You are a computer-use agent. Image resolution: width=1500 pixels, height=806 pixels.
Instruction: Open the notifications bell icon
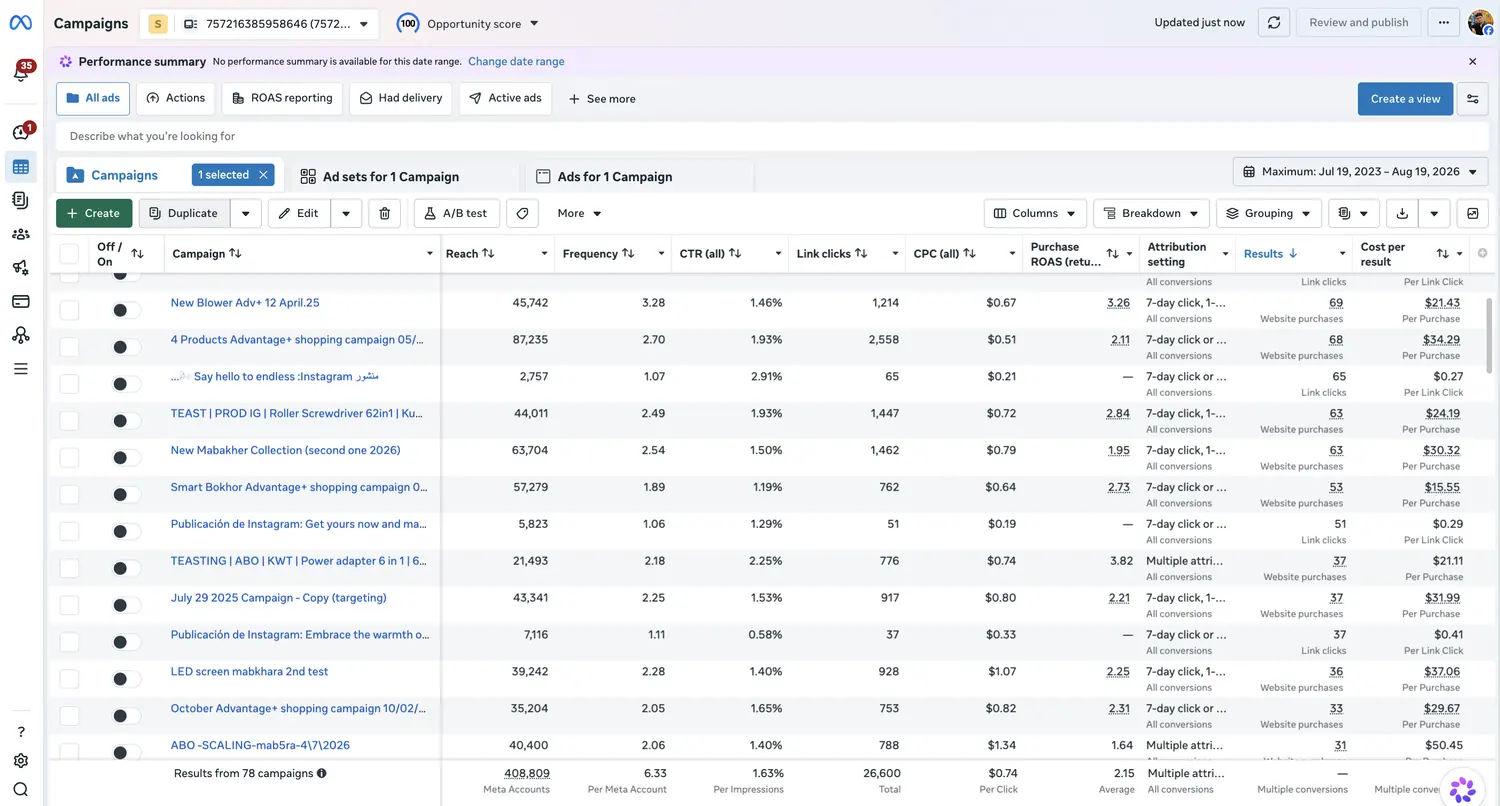point(20,73)
